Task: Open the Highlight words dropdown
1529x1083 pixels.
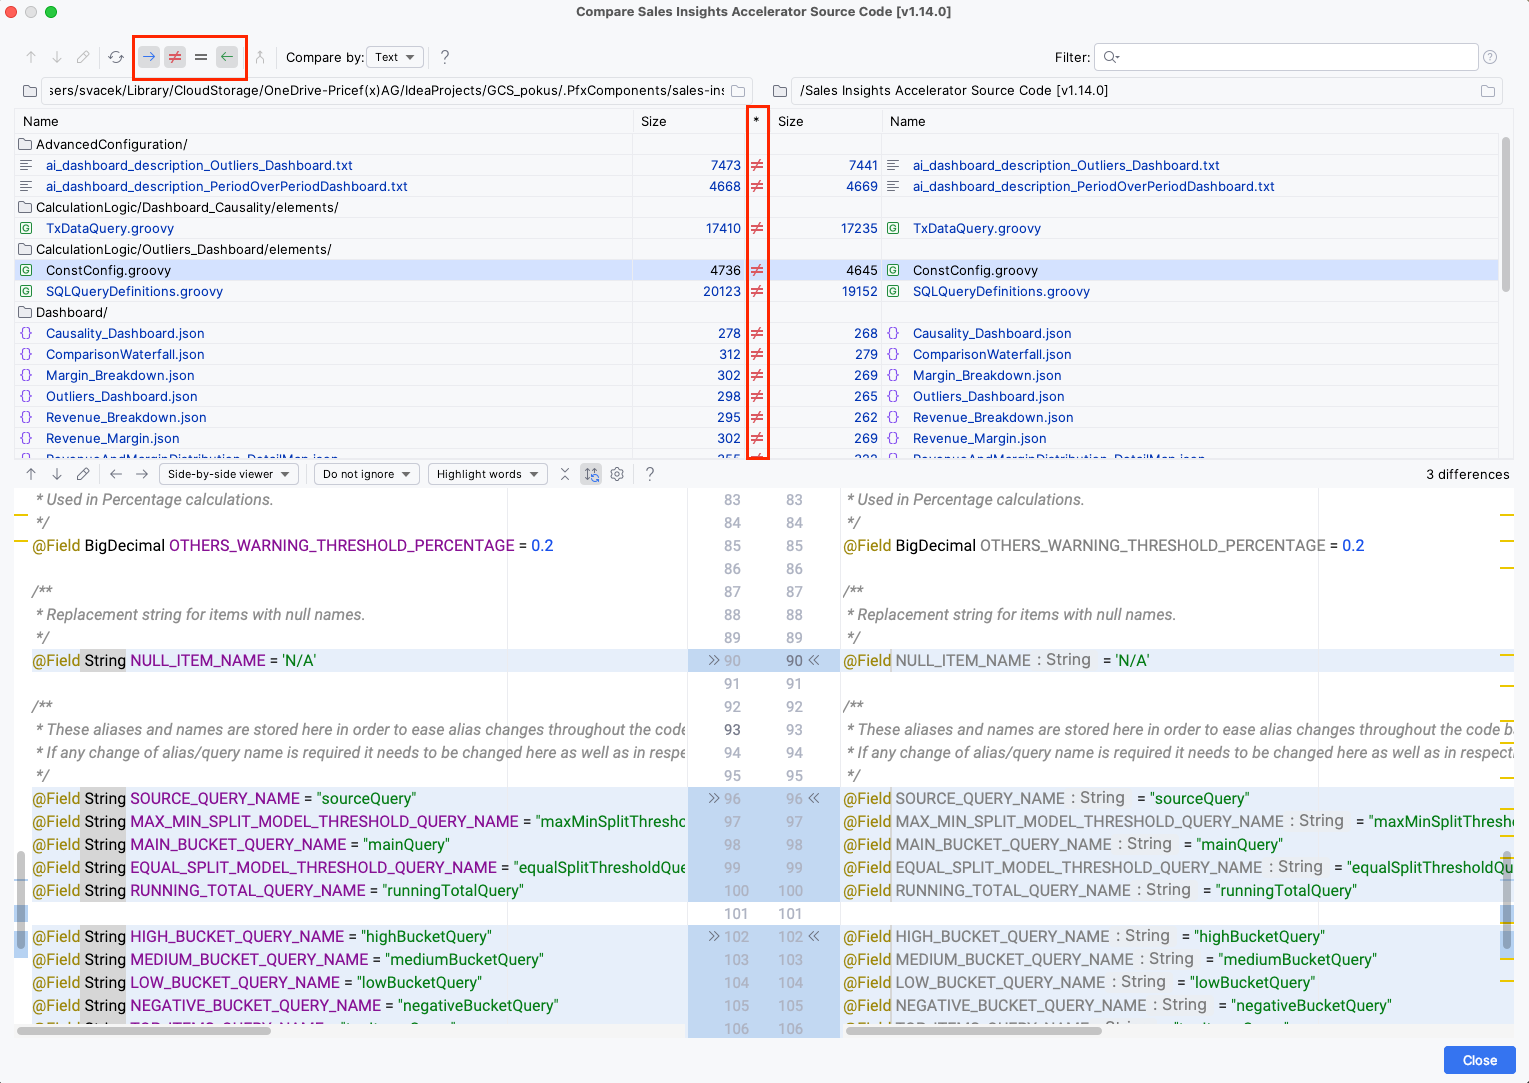Action: (x=487, y=474)
